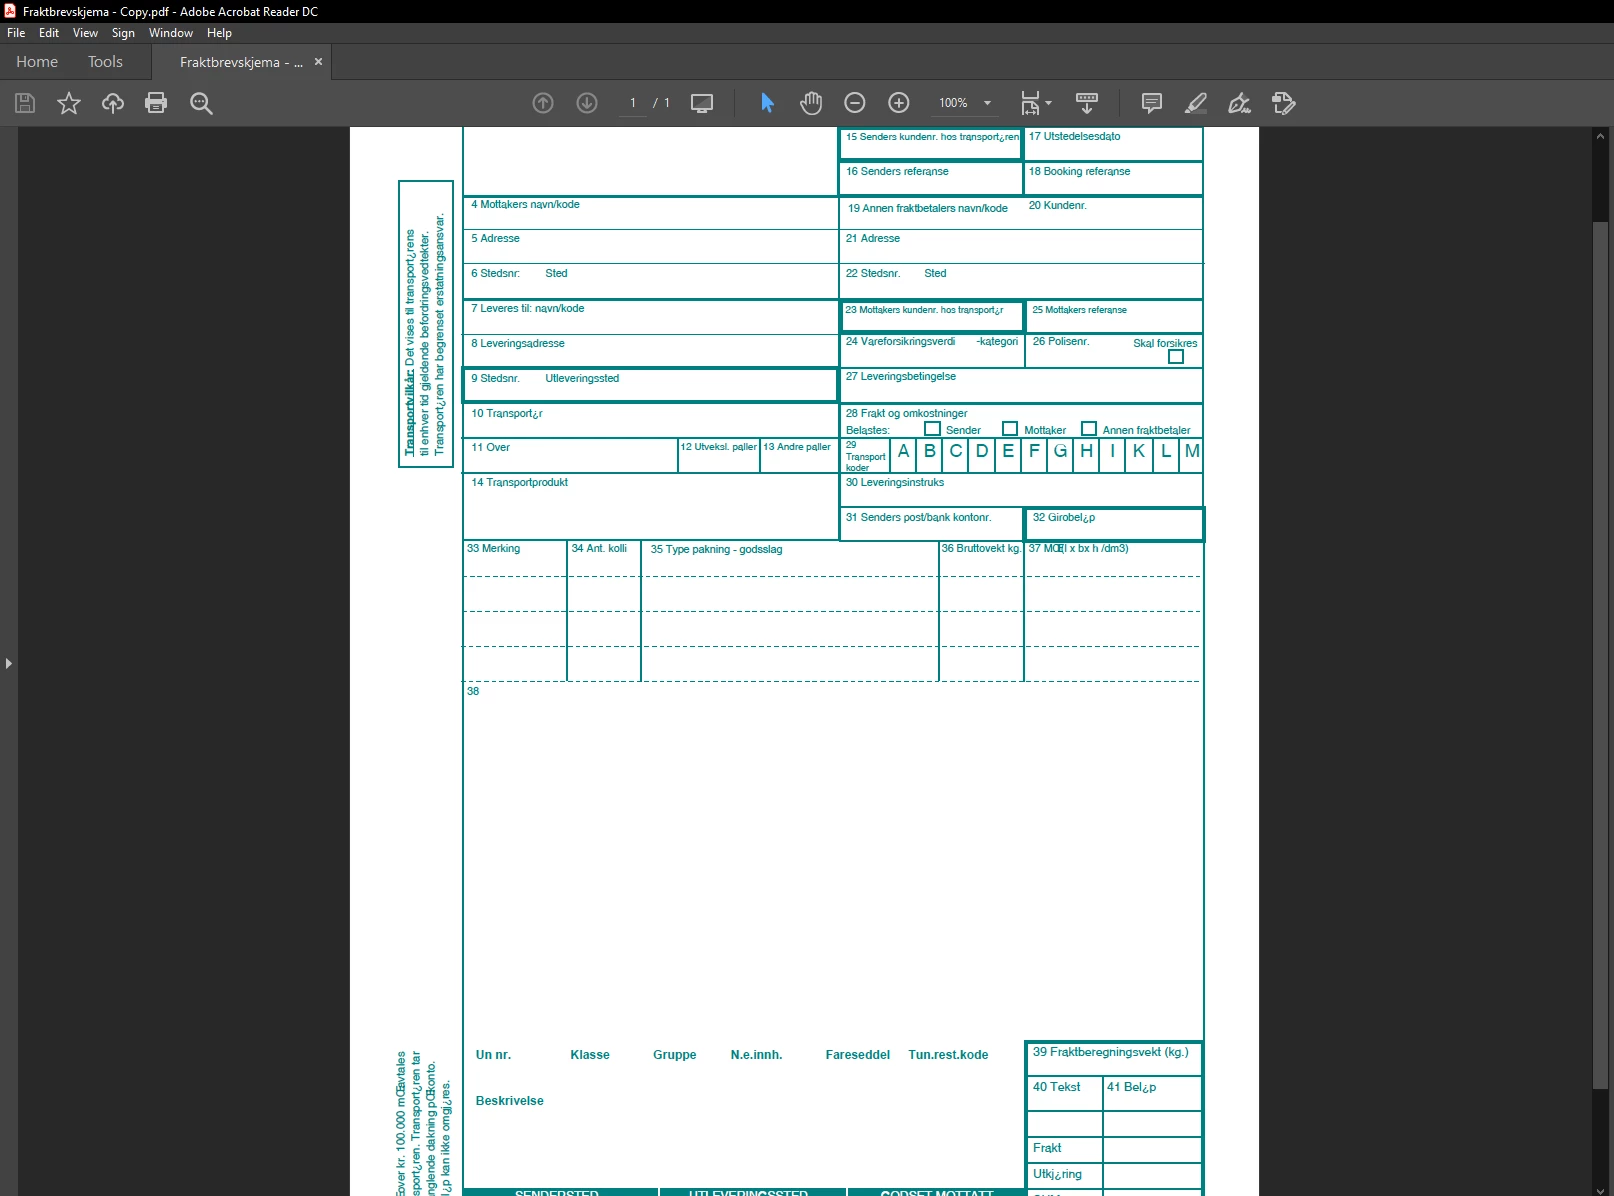Select the arrow selection tool
1614x1196 pixels.
[x=767, y=103]
